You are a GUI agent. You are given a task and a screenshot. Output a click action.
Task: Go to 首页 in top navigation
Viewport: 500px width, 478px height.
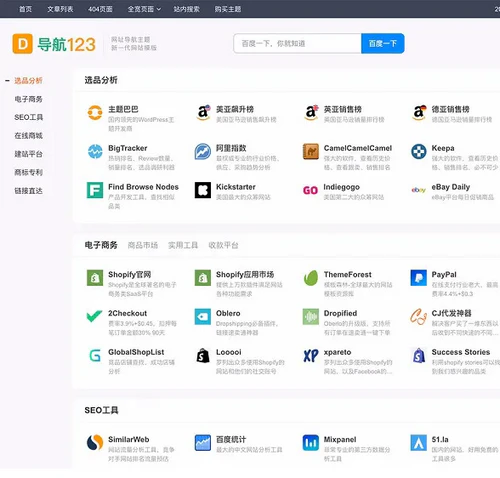point(26,9)
